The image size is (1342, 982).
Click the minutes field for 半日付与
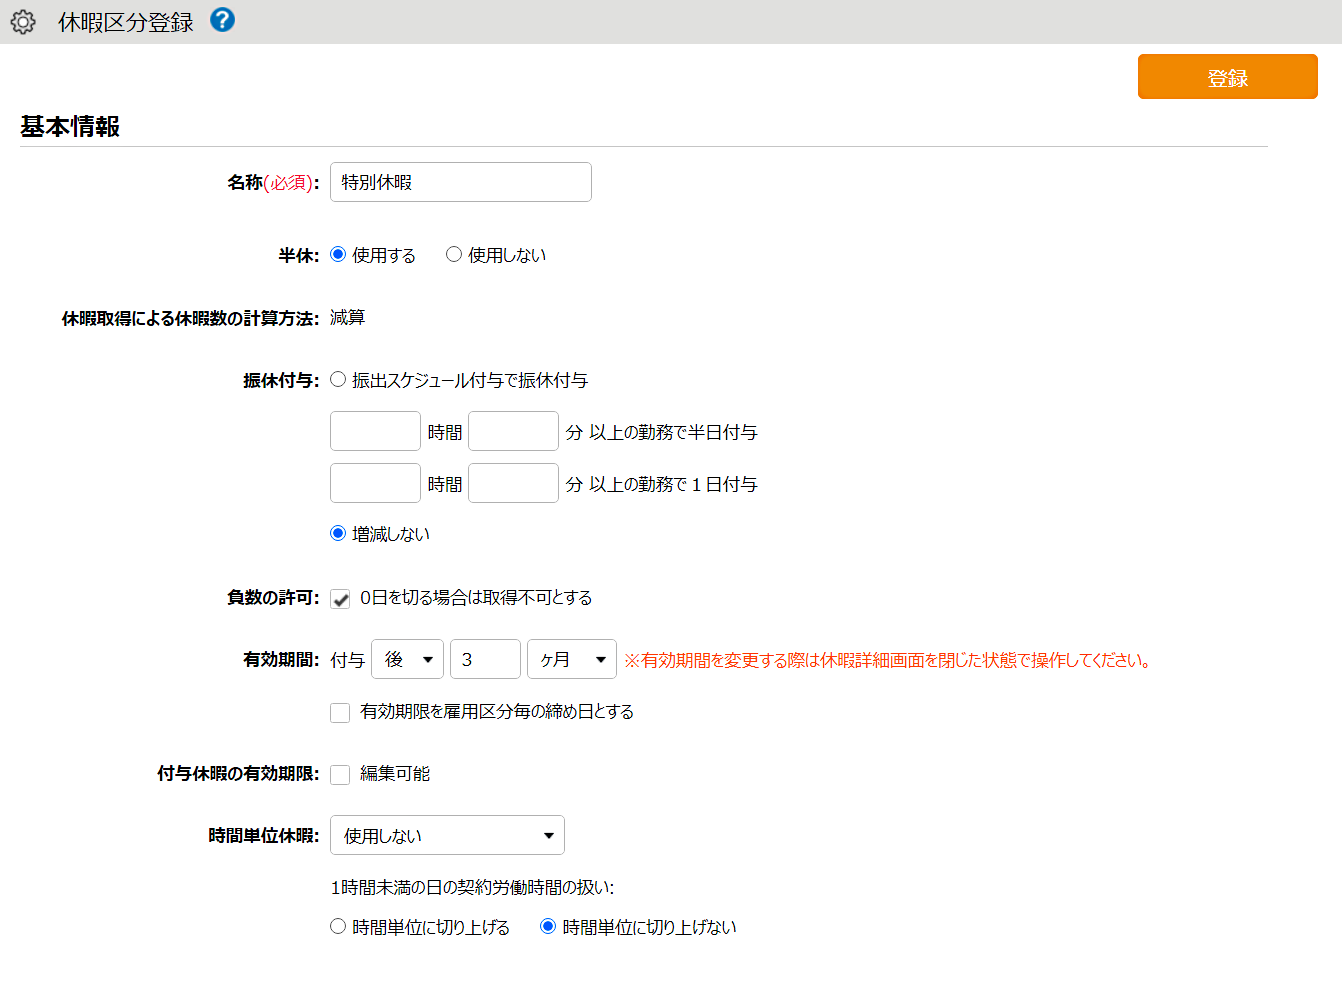point(513,431)
